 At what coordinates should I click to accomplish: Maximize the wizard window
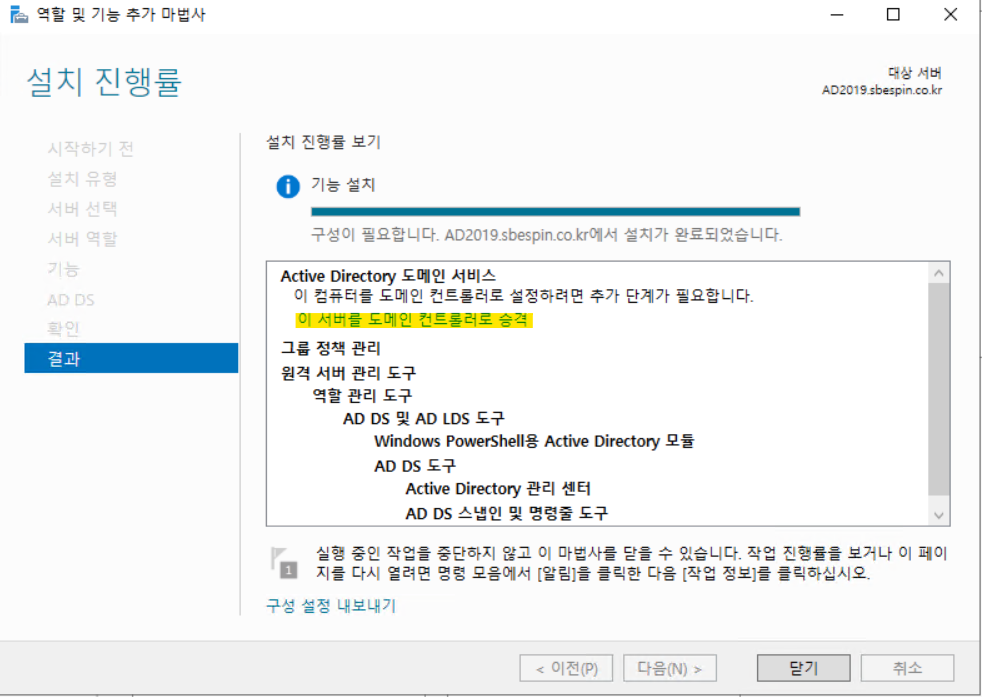[893, 14]
